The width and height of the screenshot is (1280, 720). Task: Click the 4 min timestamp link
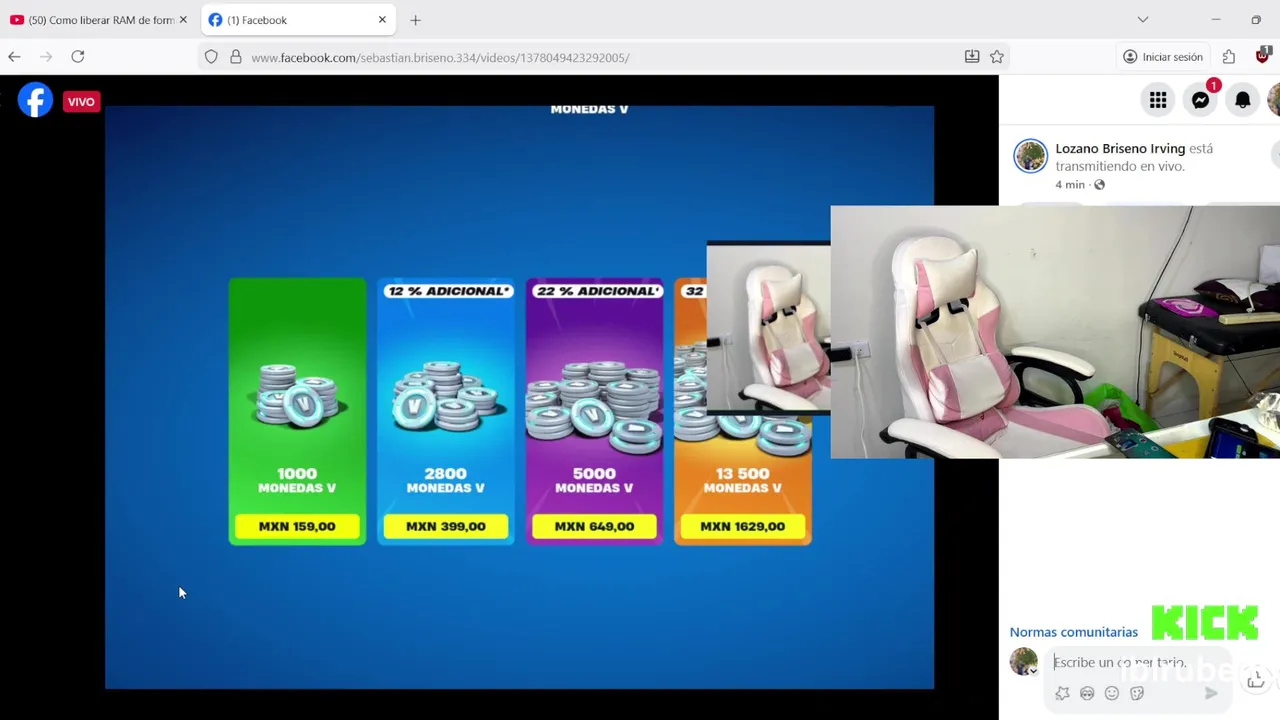(1069, 185)
